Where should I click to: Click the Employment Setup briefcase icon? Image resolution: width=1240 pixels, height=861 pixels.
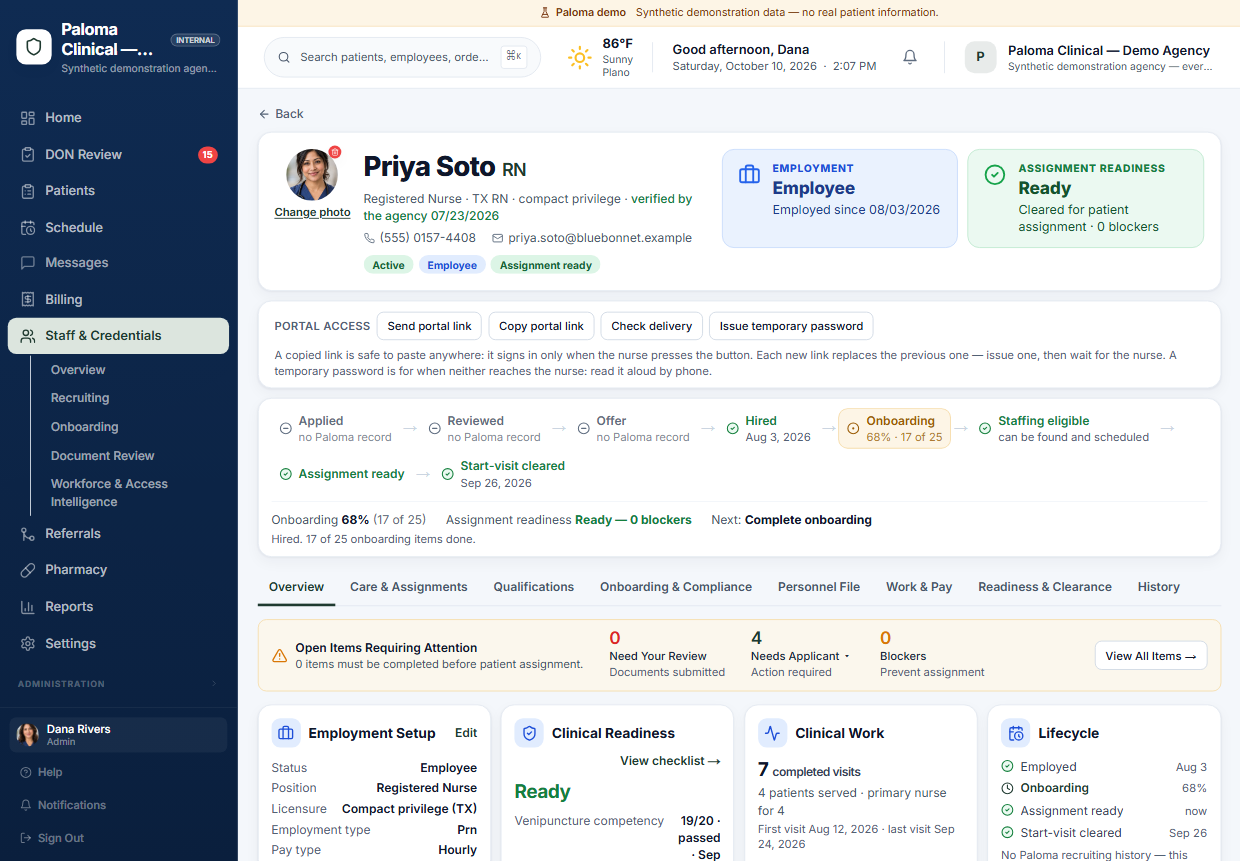[286, 733]
